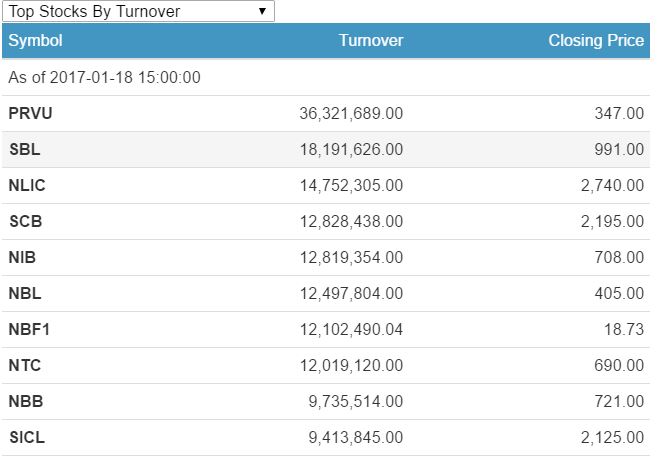The width and height of the screenshot is (657, 458).
Task: Select turnover value 14,752,305.00
Action: tap(351, 186)
